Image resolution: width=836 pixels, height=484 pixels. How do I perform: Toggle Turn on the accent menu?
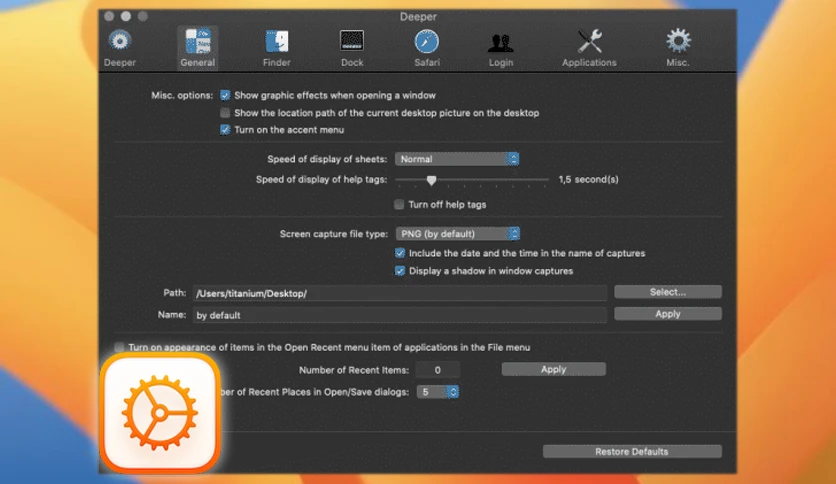click(225, 130)
